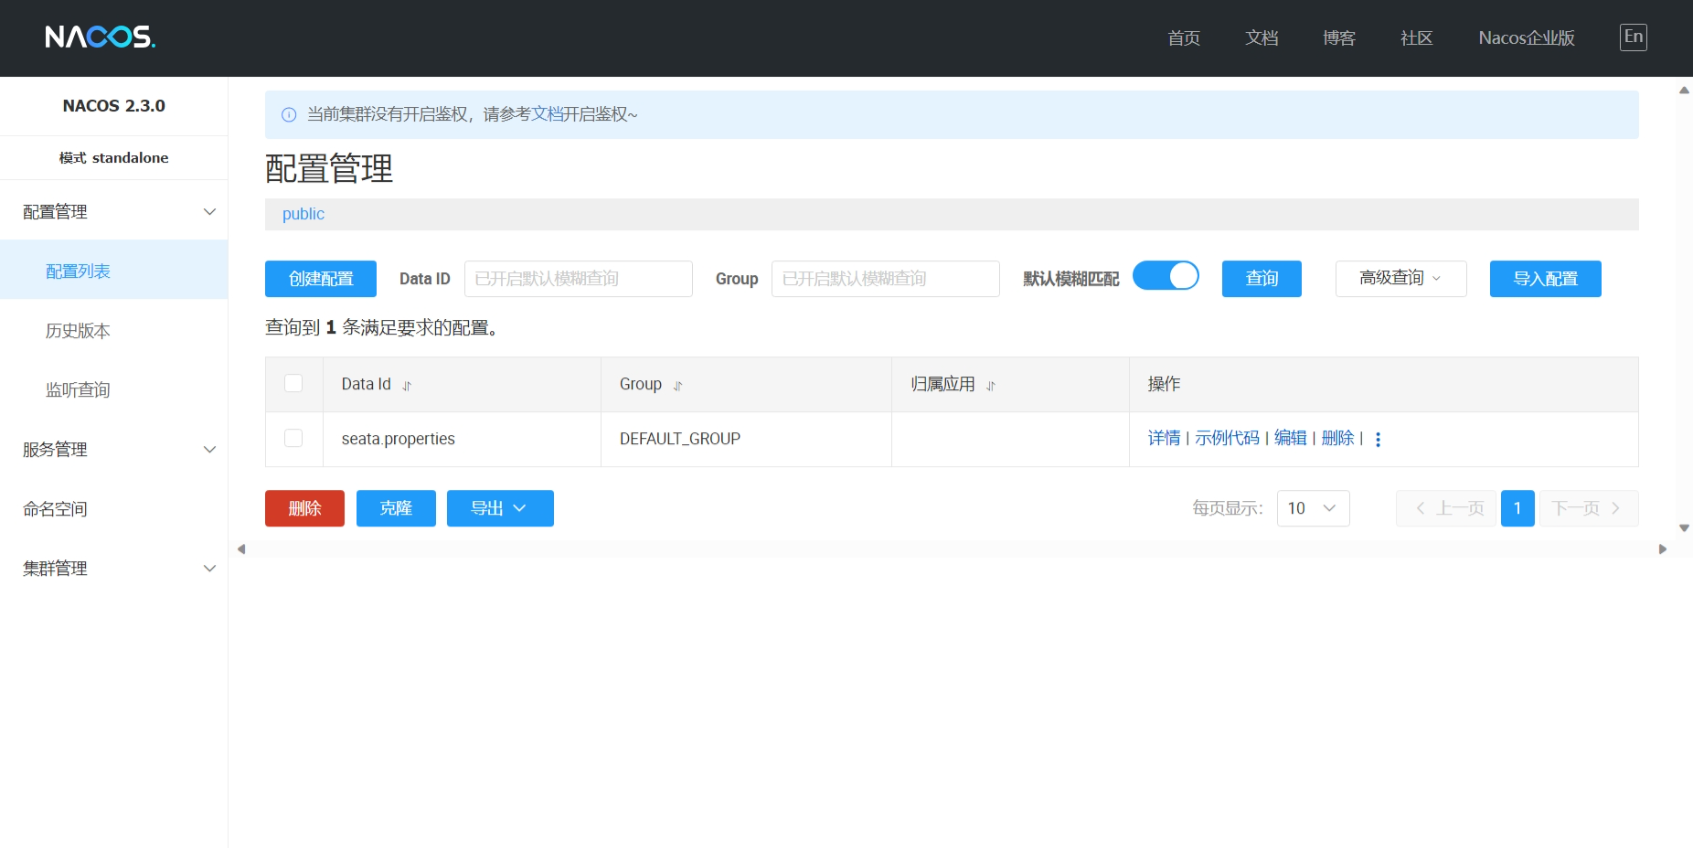Click the 上一页 pagination button
1693x848 pixels.
(1446, 508)
